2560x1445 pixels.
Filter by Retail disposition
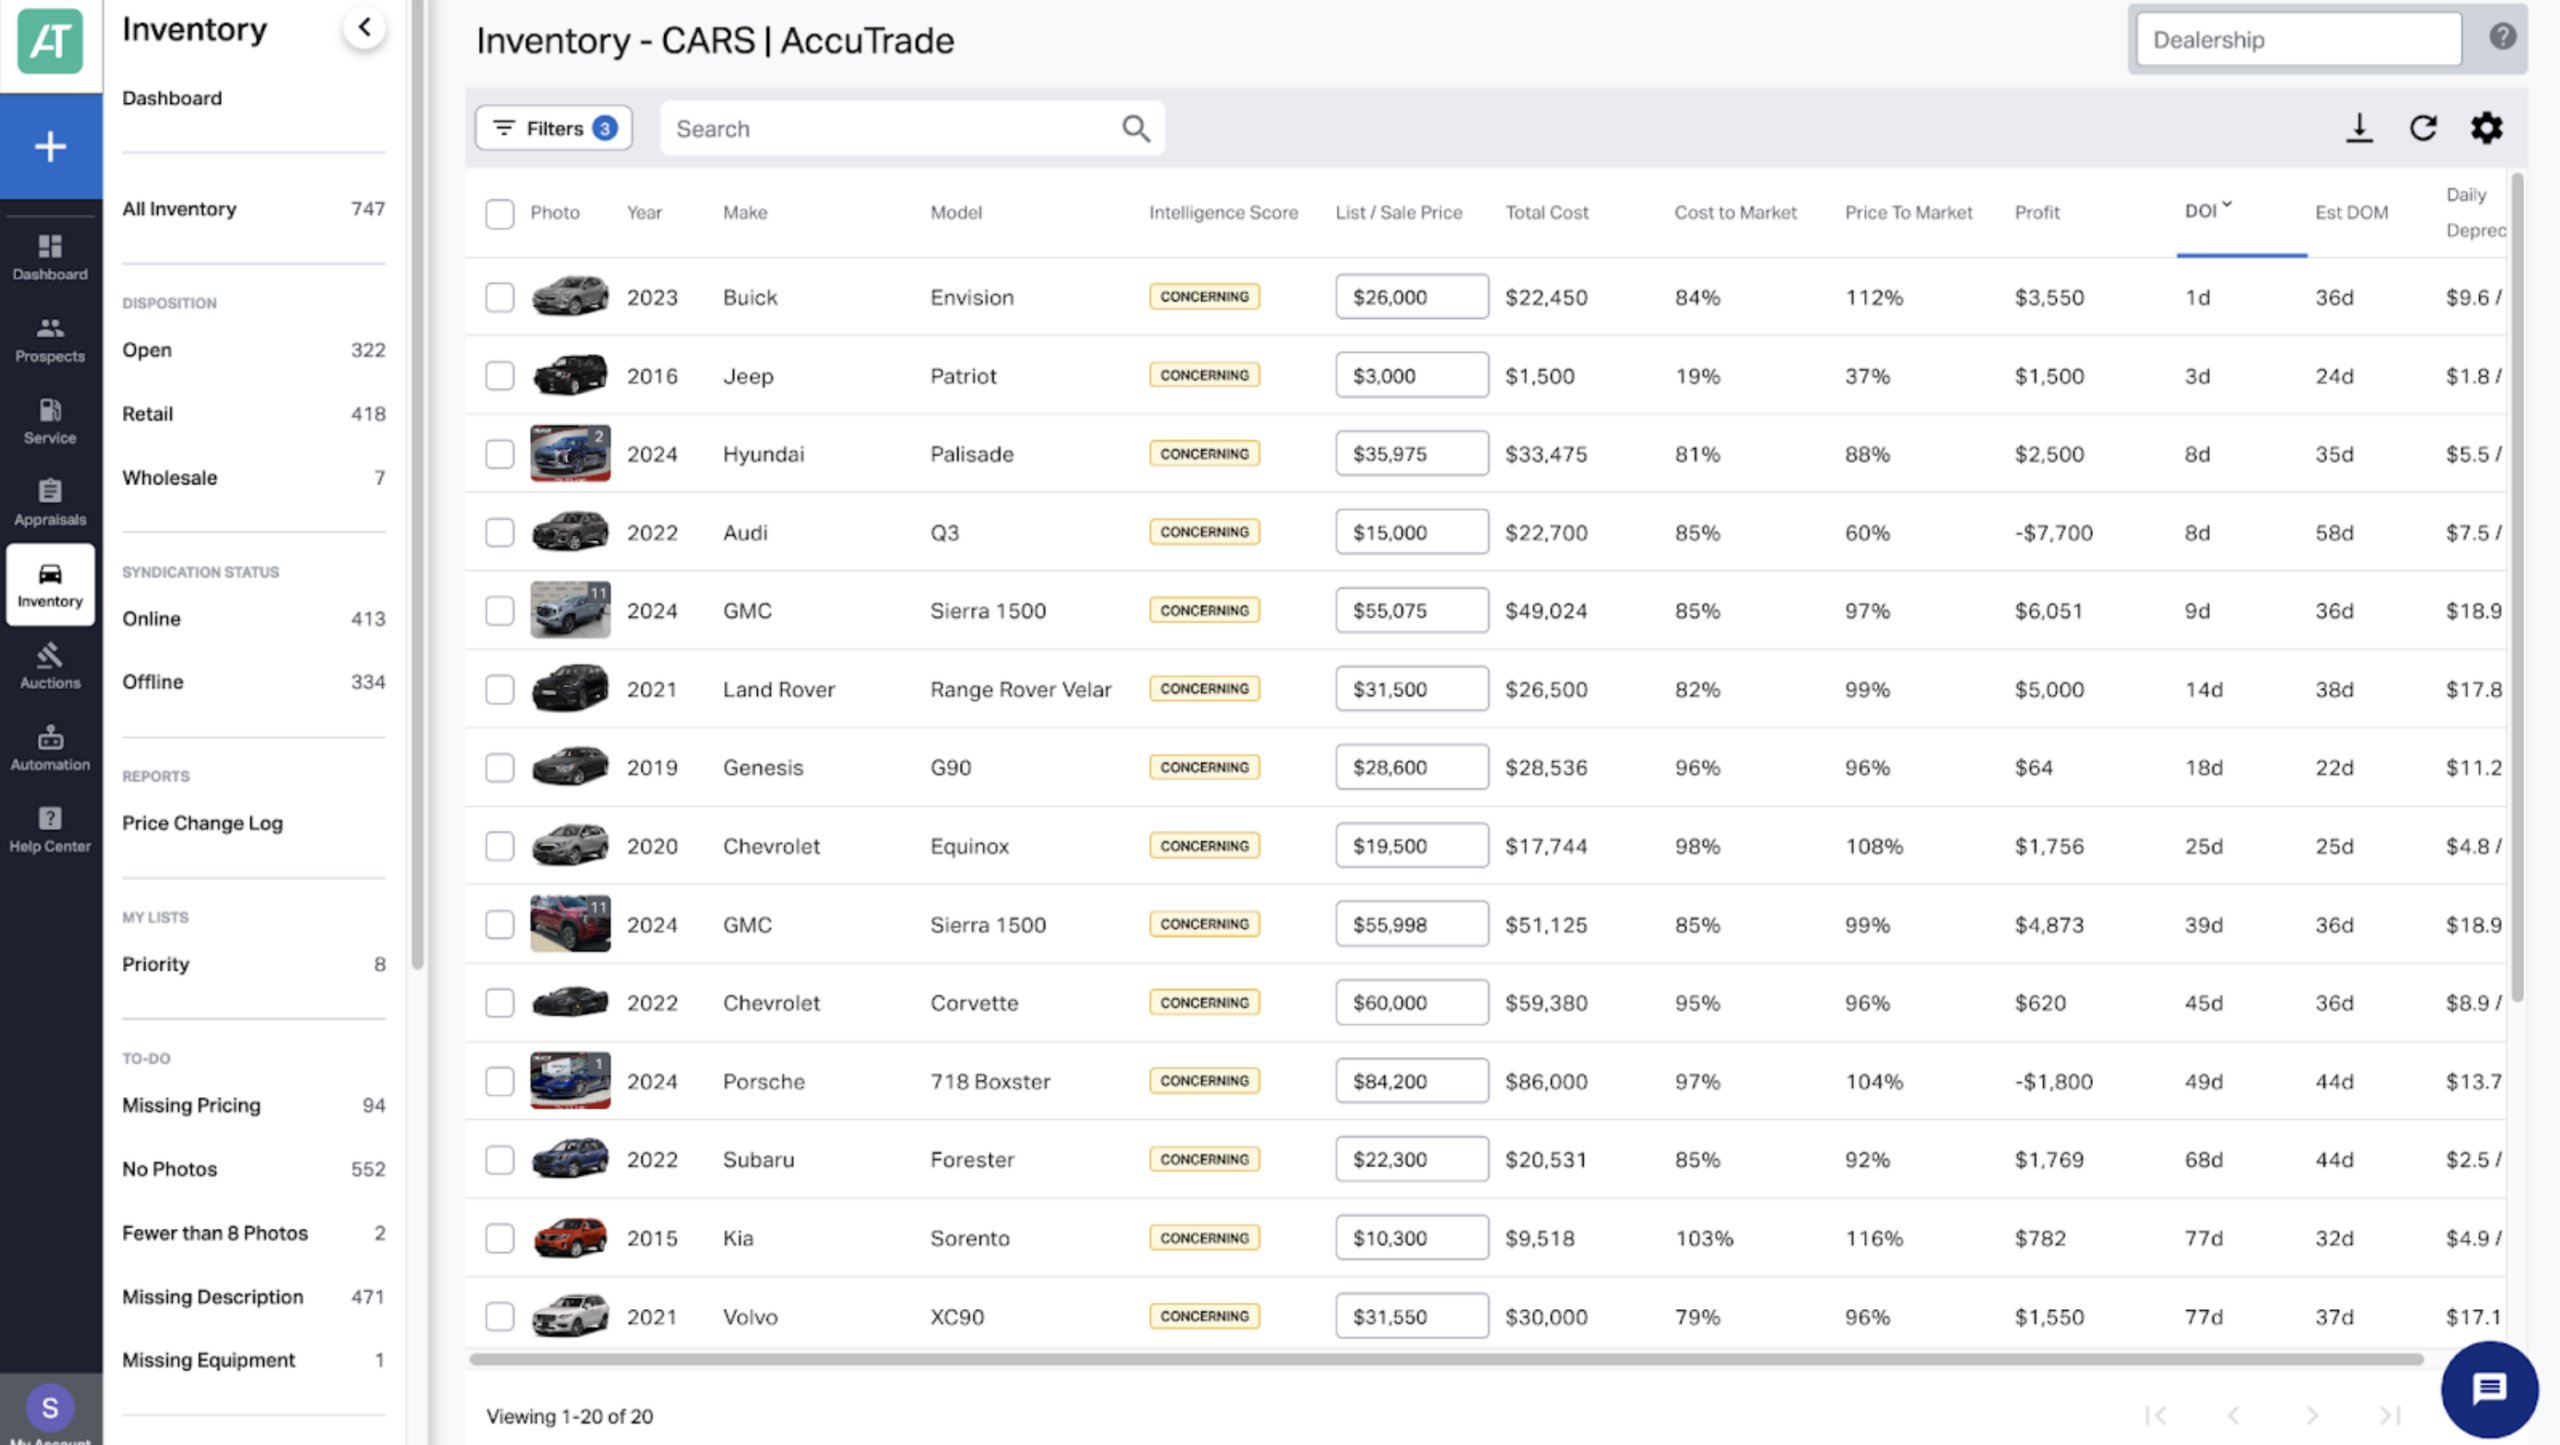tap(253, 414)
